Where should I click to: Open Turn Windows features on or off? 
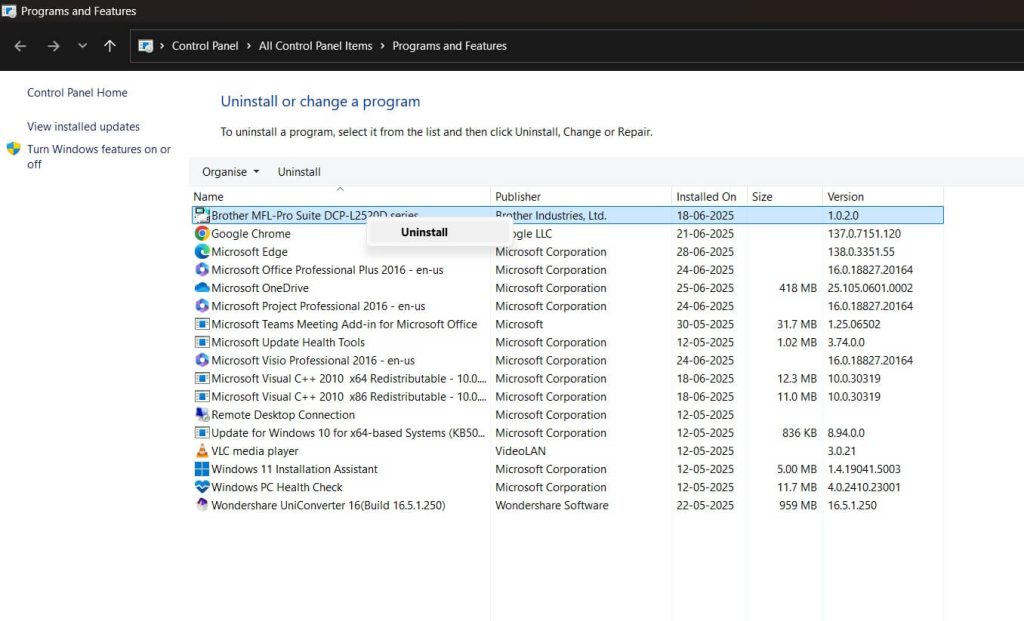coord(99,157)
